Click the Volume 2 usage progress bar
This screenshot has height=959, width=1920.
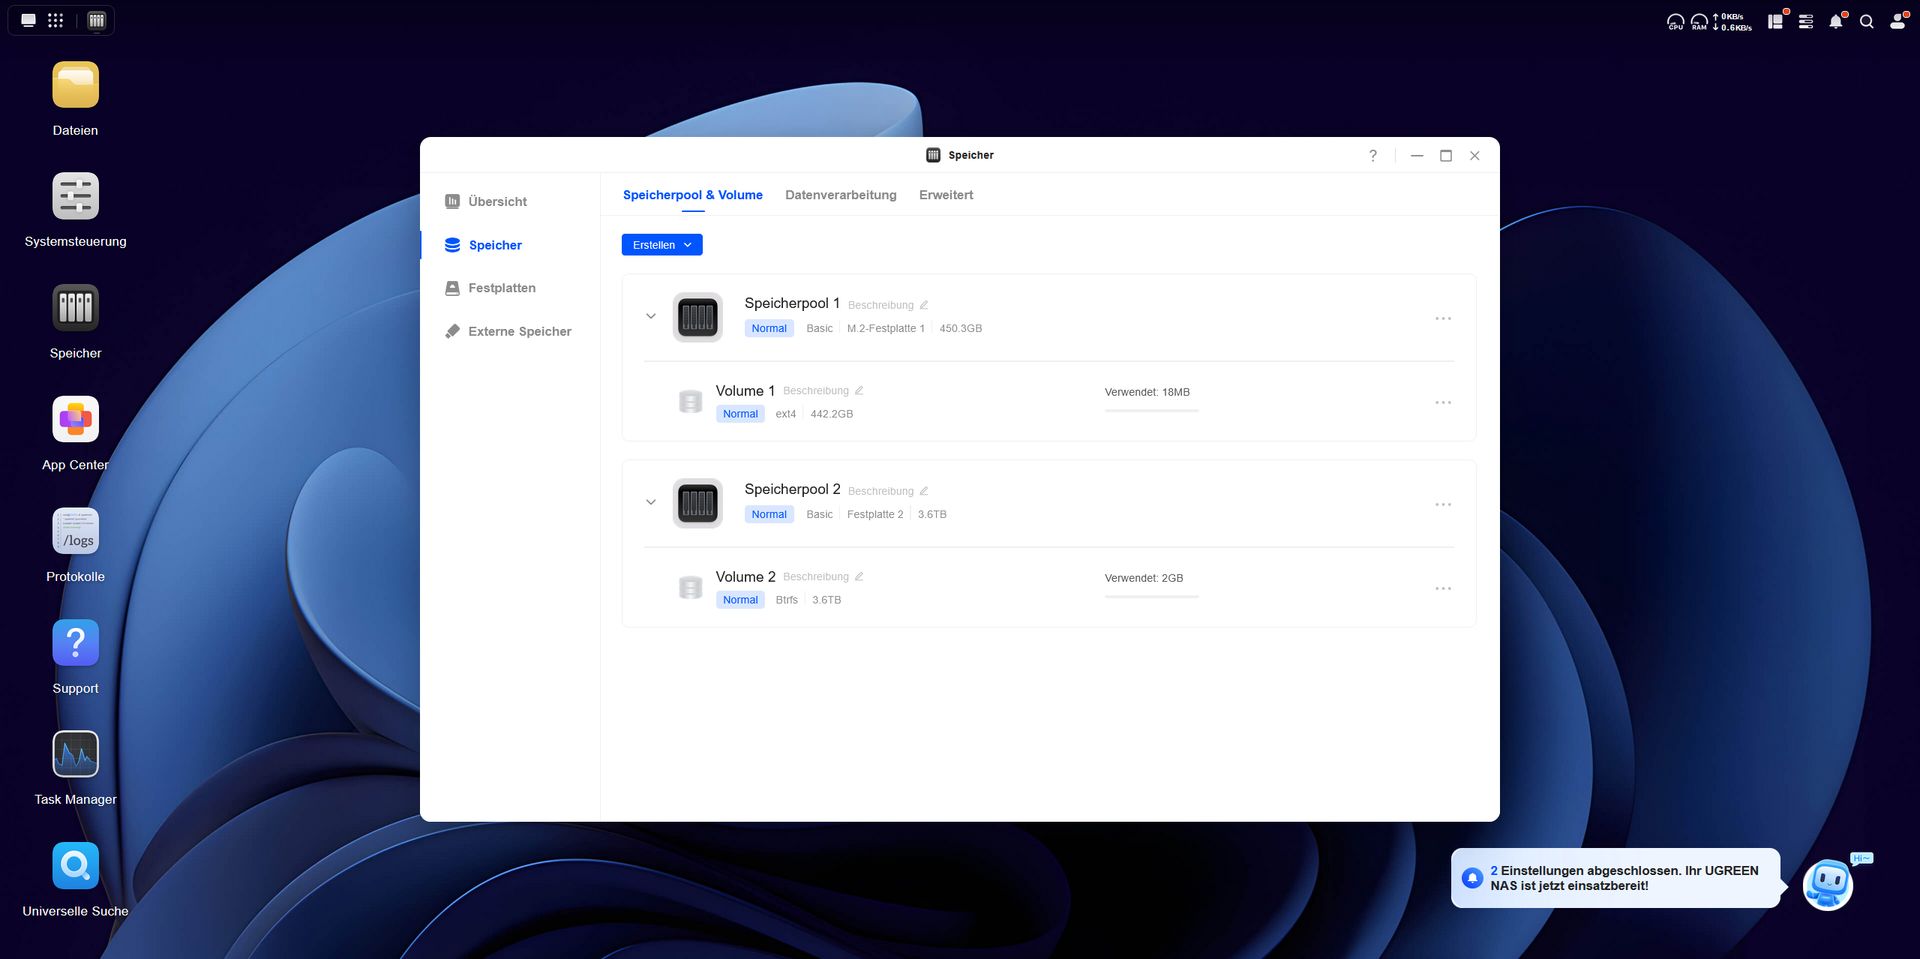coord(1151,596)
